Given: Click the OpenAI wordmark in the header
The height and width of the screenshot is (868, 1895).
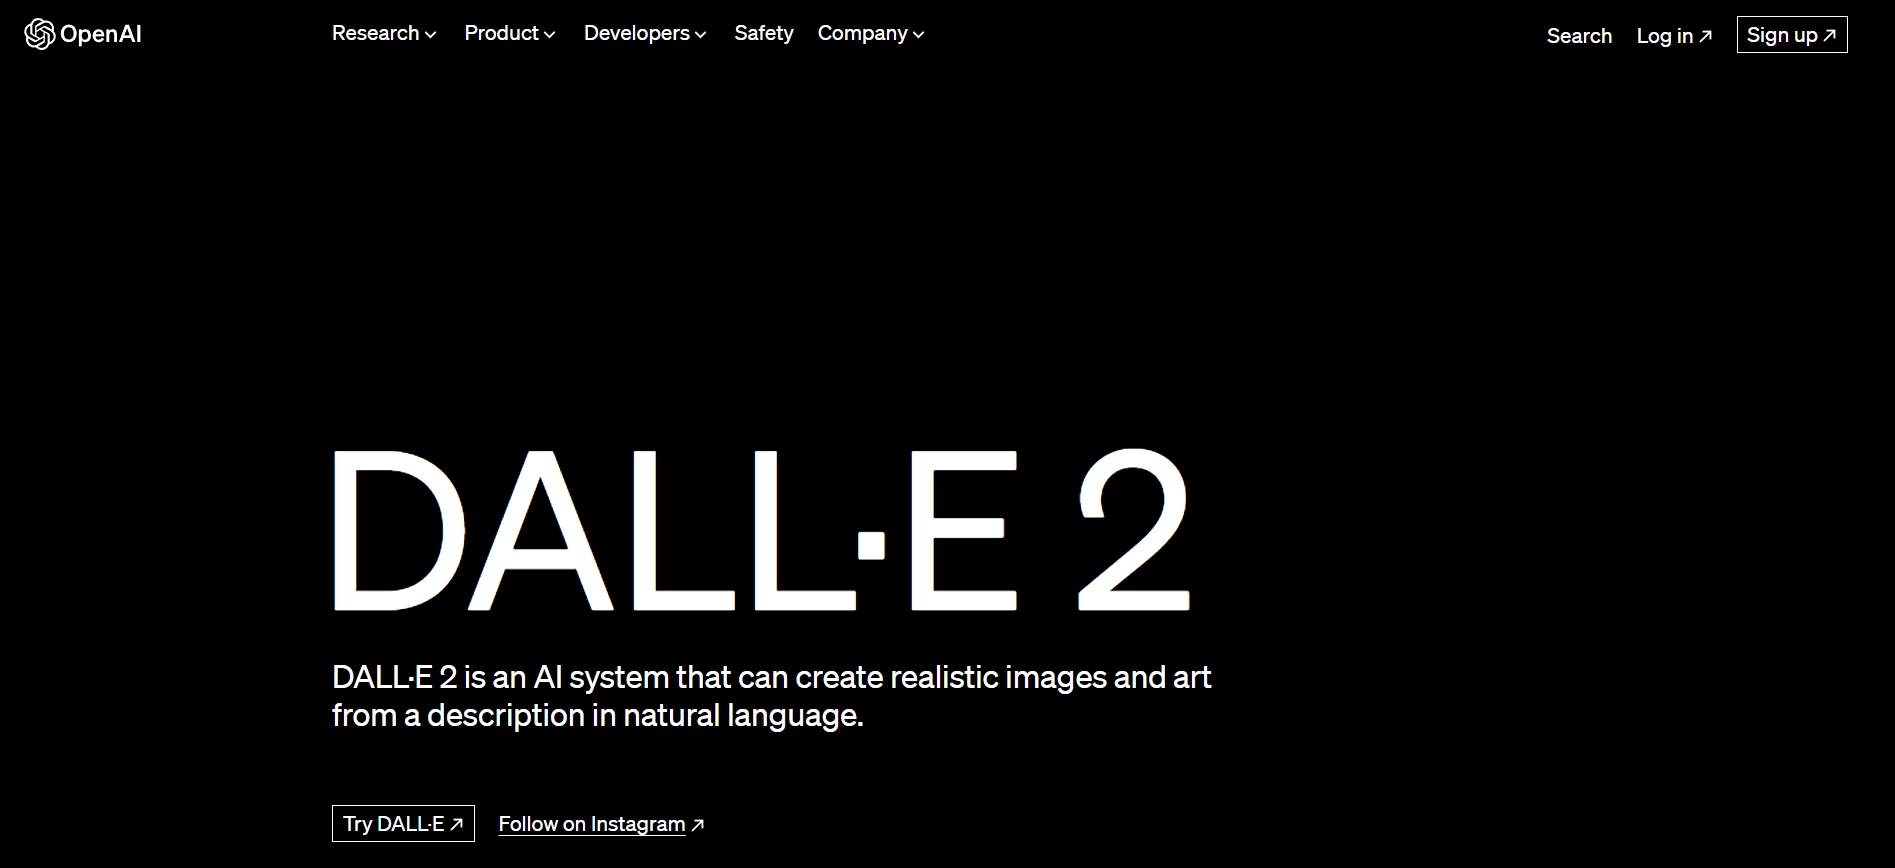Looking at the screenshot, I should [x=100, y=34].
